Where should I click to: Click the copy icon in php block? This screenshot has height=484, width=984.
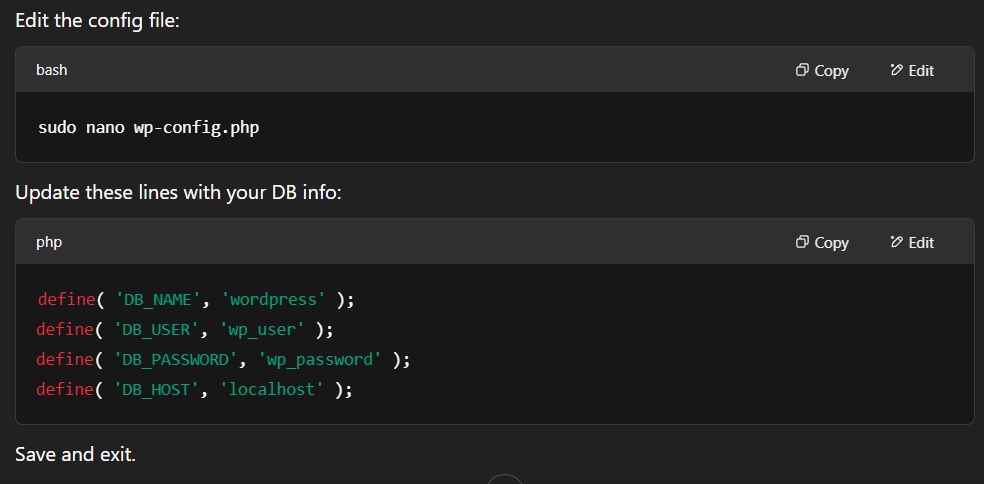click(802, 242)
